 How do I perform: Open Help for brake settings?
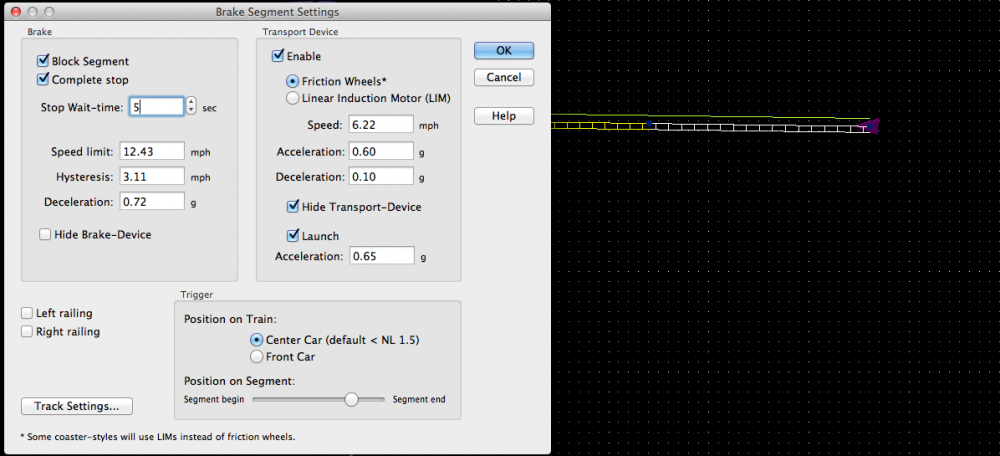point(503,116)
